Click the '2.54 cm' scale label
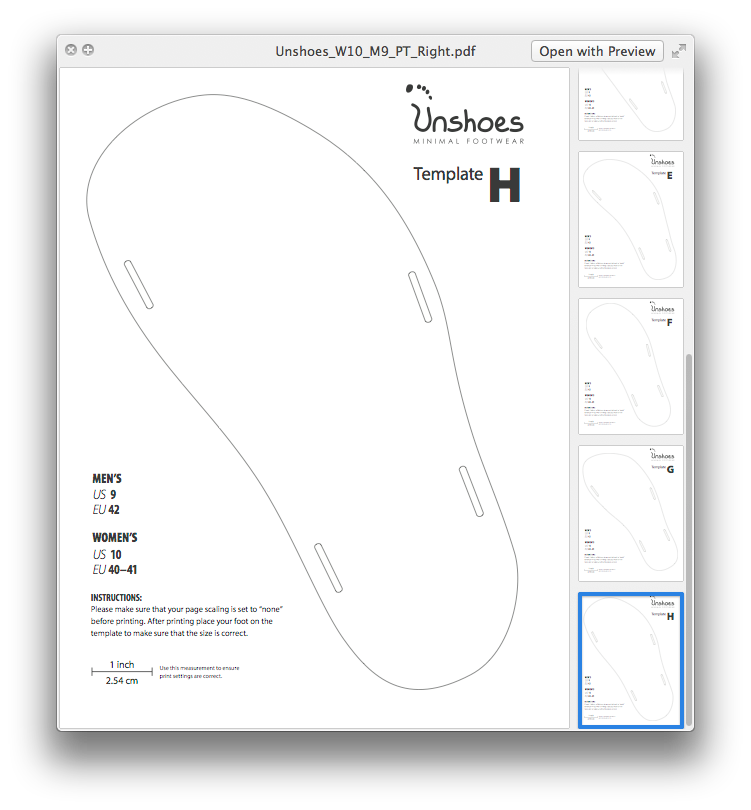 point(122,681)
